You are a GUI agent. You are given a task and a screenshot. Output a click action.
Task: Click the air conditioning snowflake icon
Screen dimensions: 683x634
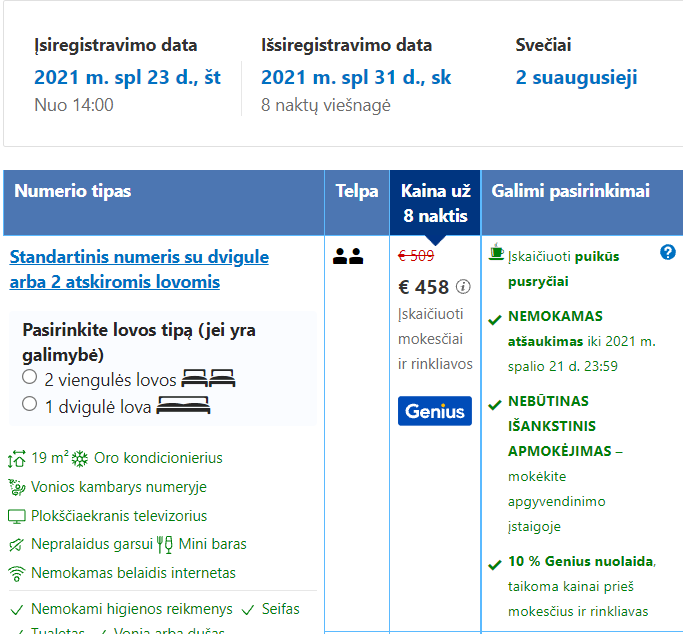coord(80,459)
